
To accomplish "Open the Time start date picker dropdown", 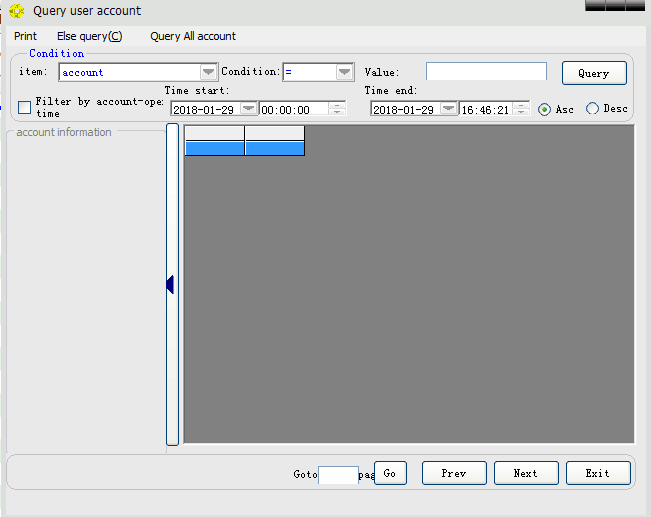I will (249, 108).
